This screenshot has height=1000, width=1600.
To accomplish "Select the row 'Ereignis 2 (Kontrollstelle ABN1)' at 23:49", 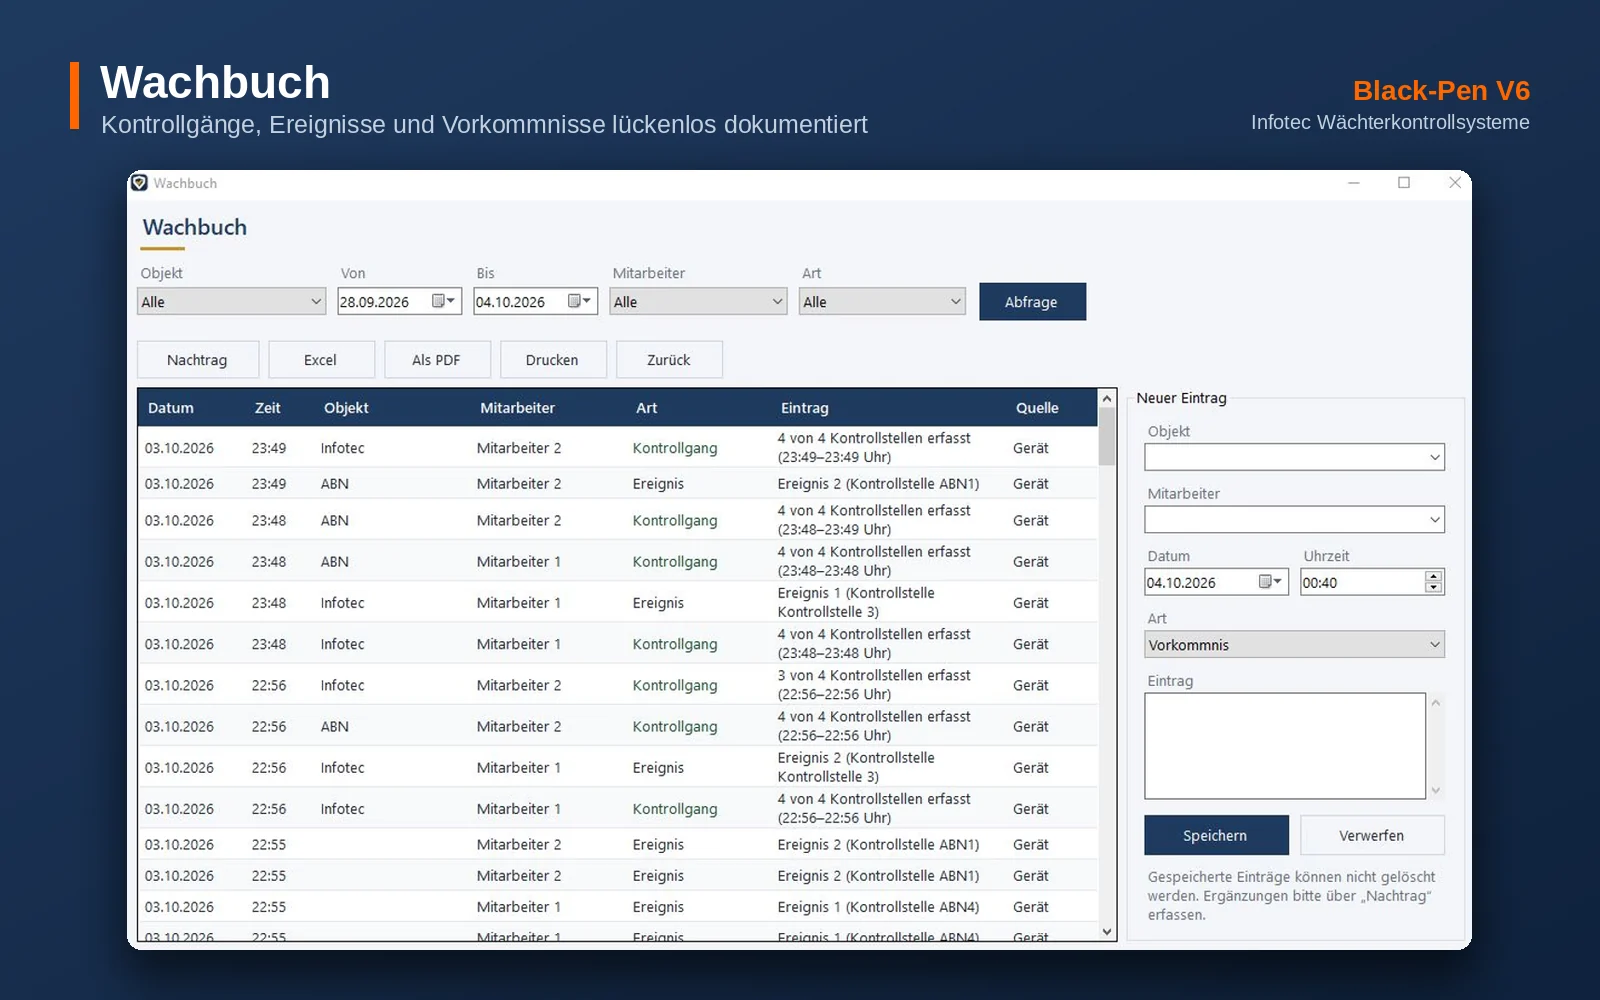I will click(617, 484).
